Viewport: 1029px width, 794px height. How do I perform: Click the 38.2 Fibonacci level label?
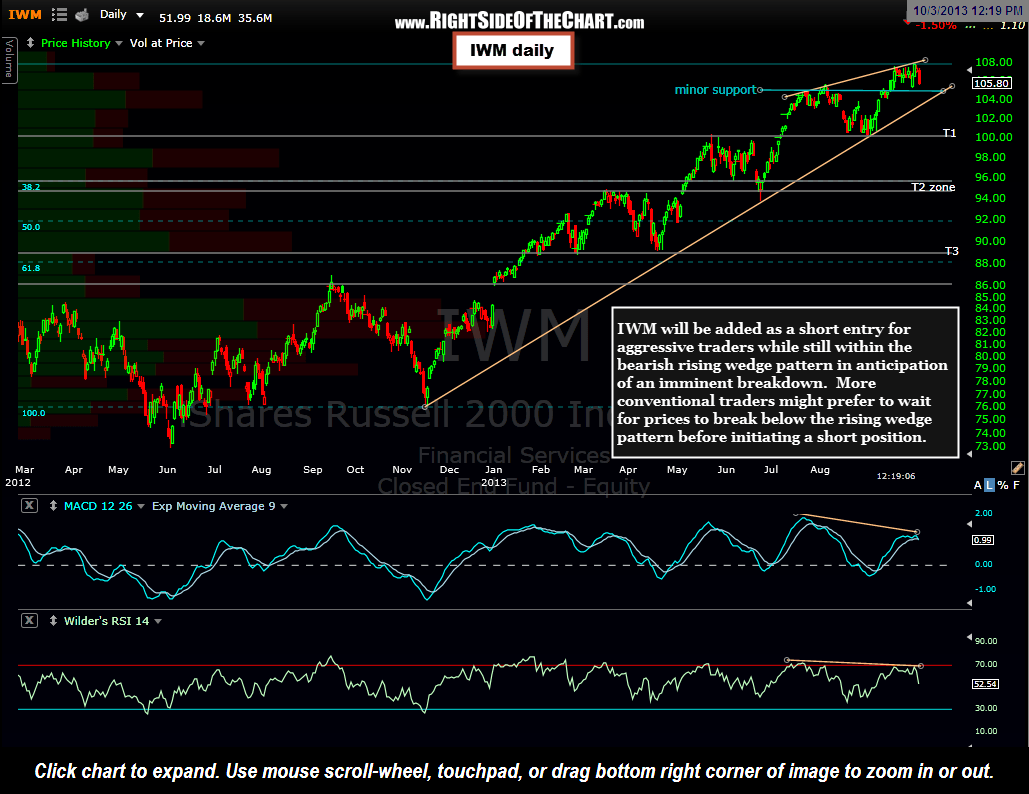tap(30, 187)
